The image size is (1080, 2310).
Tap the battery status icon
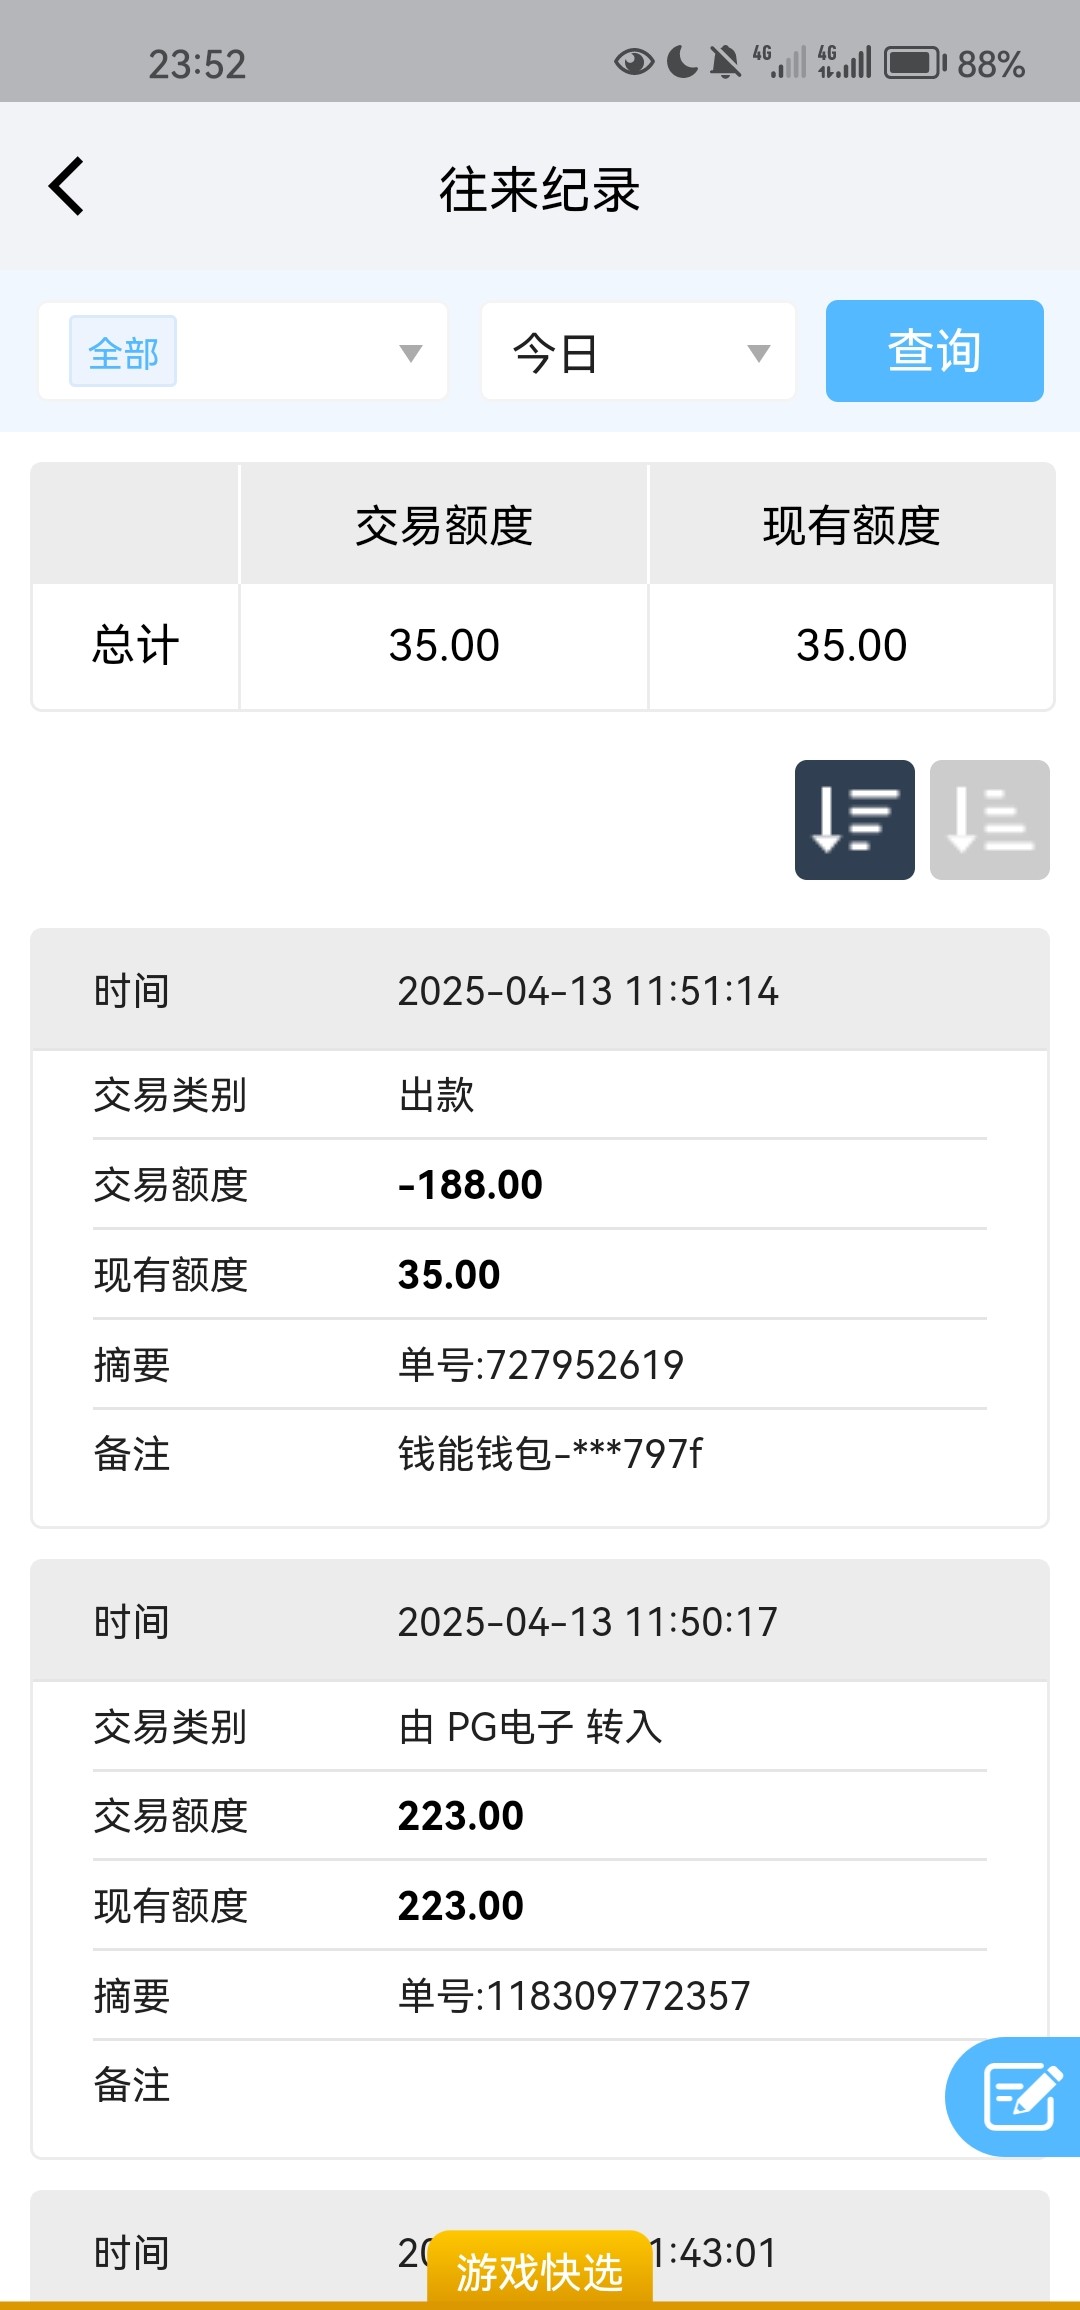(x=914, y=63)
